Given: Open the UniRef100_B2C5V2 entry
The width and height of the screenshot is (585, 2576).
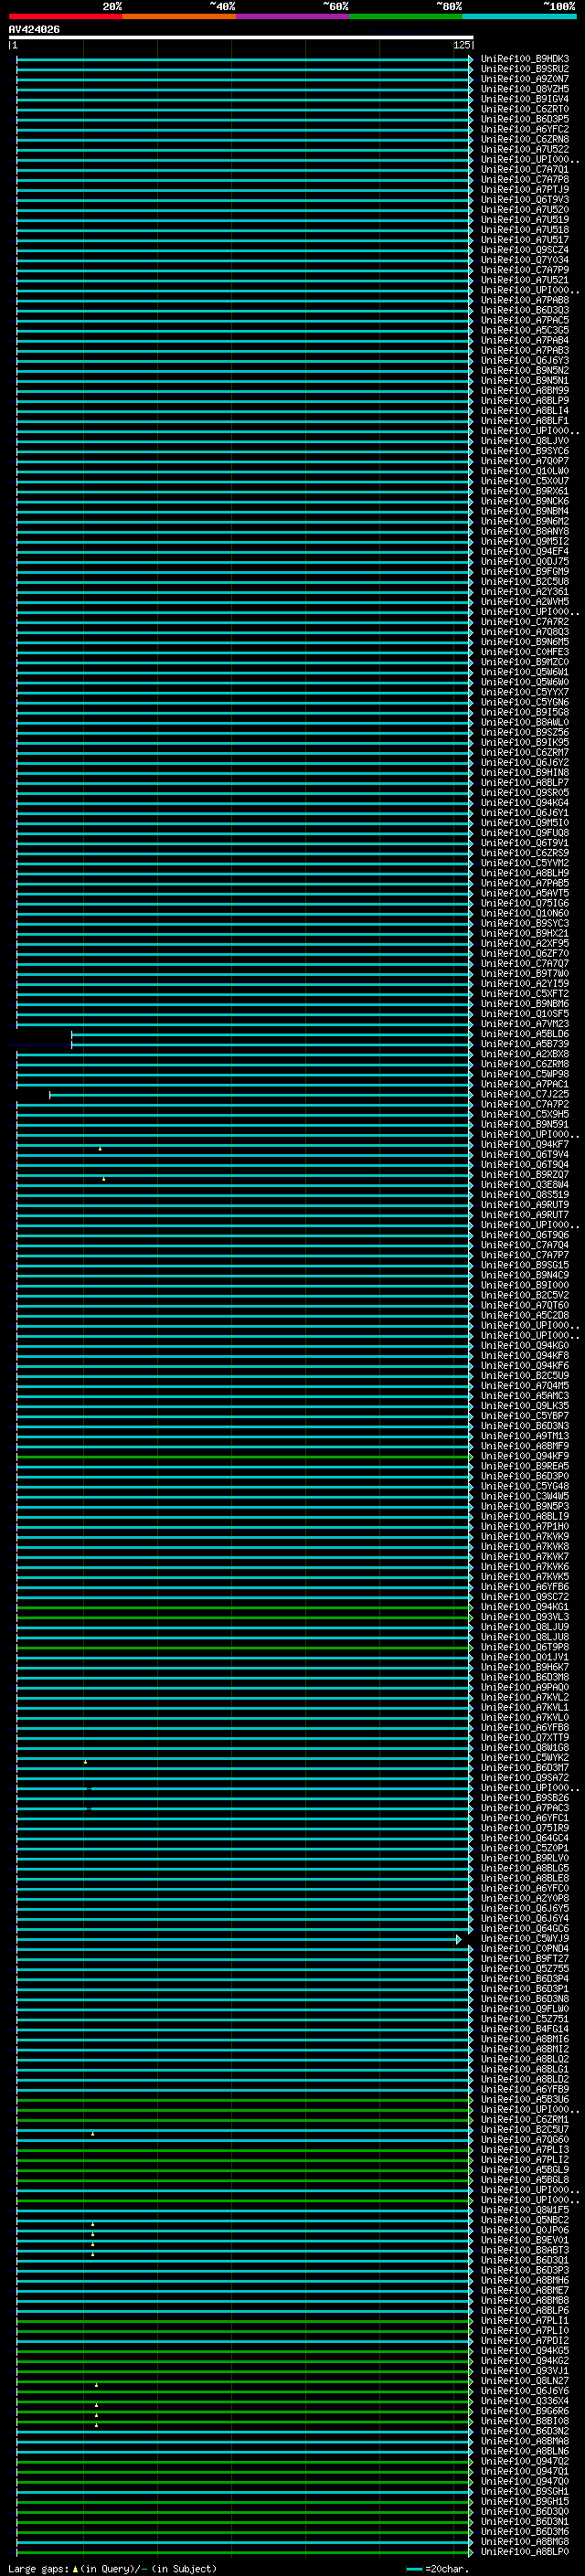Looking at the screenshot, I should click(x=525, y=1296).
